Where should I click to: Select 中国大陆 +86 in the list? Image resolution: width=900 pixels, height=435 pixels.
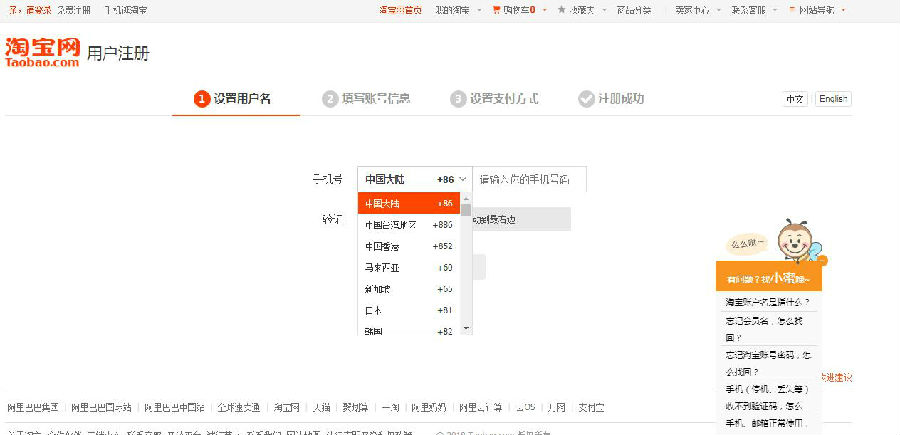[409, 203]
